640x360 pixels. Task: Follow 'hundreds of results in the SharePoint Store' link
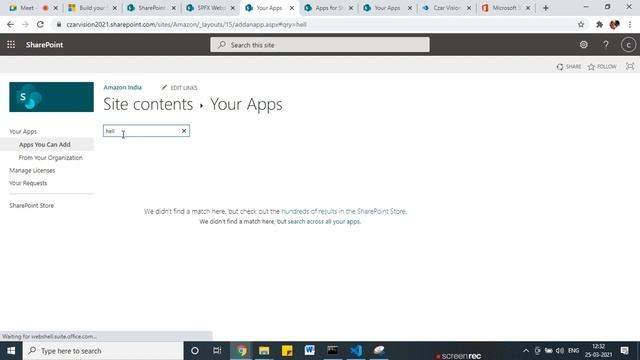[x=344, y=211]
